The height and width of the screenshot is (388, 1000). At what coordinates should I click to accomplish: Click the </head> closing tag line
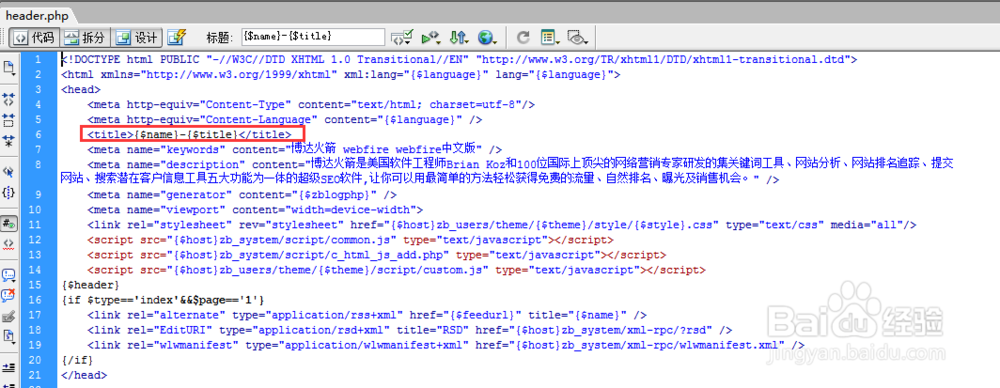(84, 375)
